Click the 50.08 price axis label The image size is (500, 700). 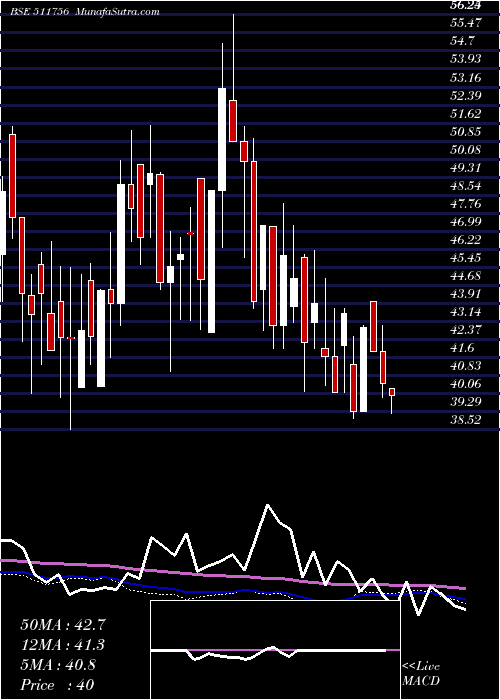pyautogui.click(x=466, y=149)
